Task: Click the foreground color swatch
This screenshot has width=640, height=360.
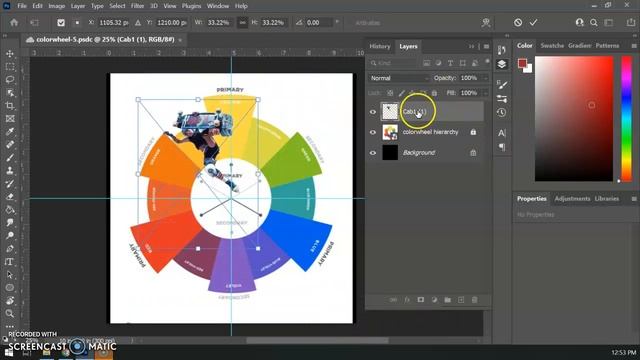Action: (522, 63)
